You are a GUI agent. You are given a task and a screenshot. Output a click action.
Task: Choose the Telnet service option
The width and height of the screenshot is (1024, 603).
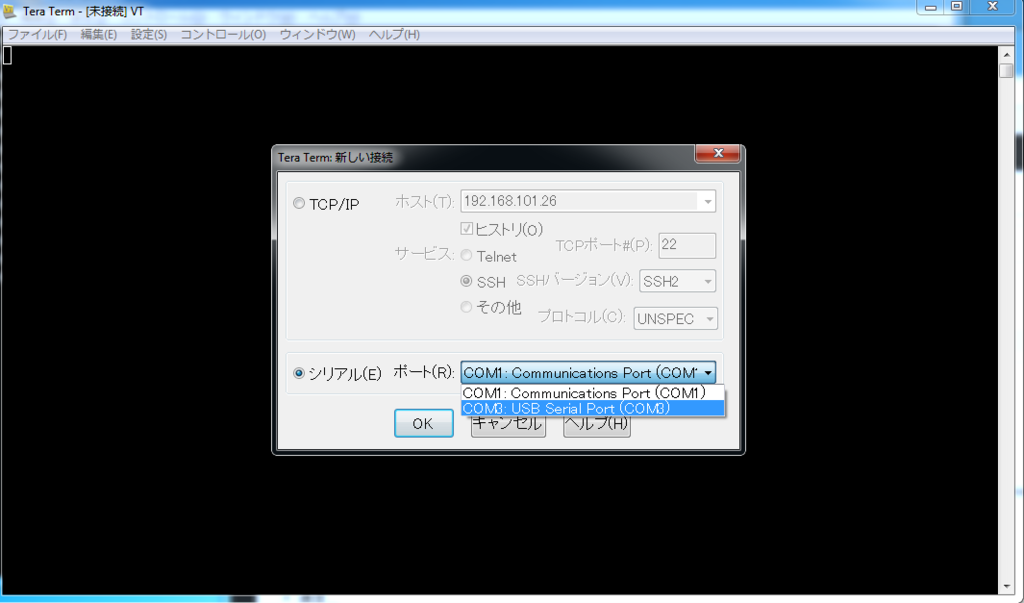(466, 255)
